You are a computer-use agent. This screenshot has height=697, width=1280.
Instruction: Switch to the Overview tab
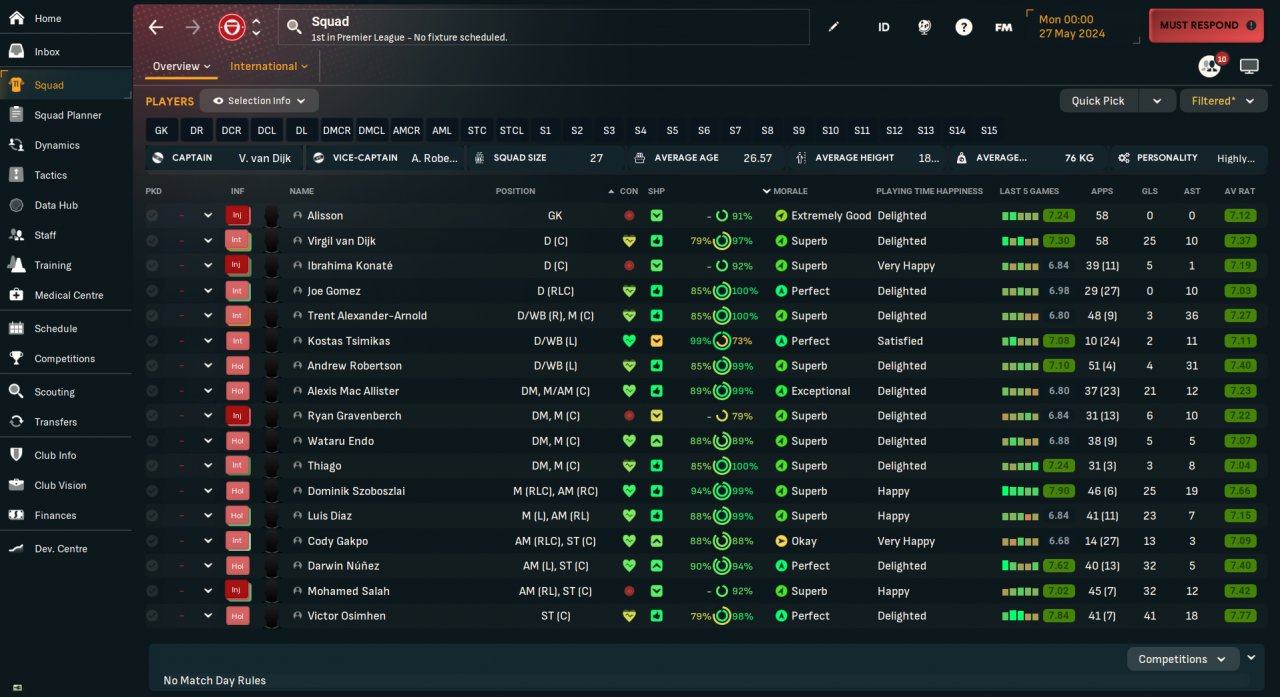coord(181,66)
